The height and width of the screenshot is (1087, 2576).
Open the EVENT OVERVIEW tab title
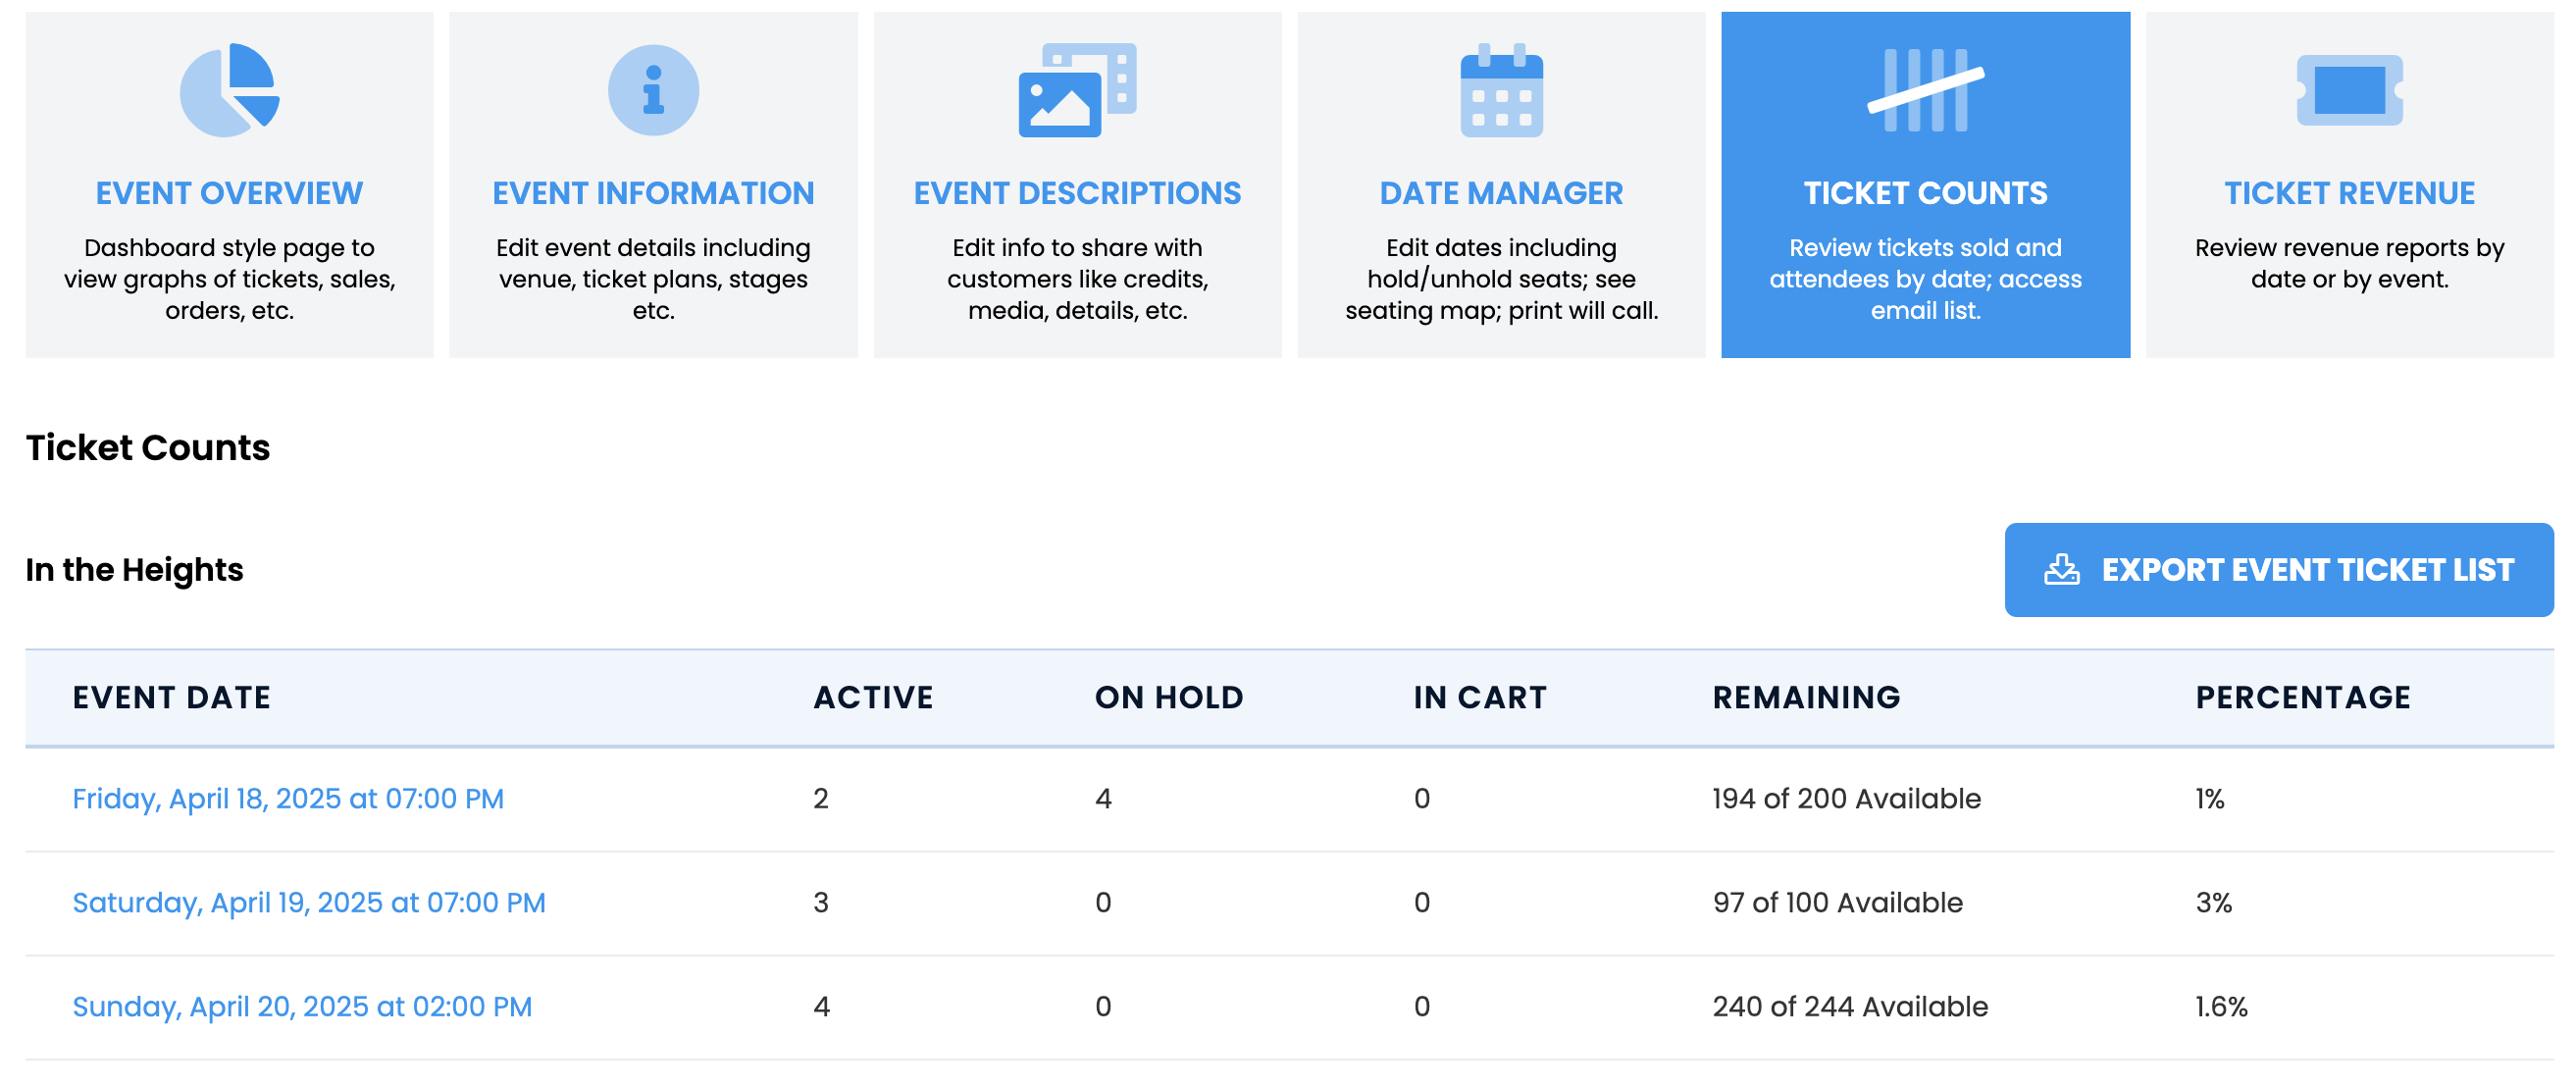229,193
